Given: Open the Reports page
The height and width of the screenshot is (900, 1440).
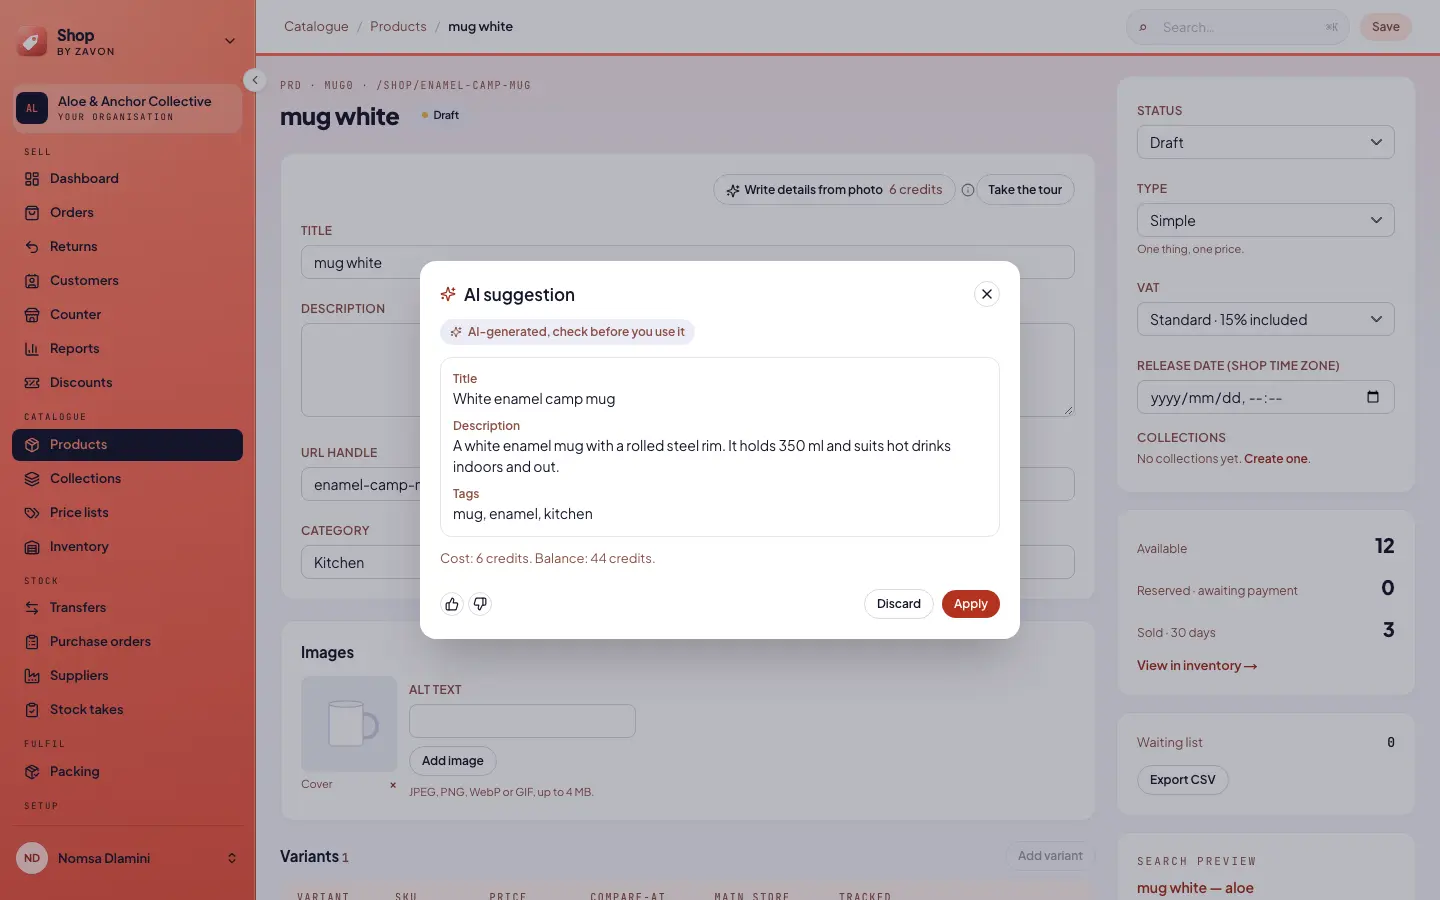Looking at the screenshot, I should 127,349.
